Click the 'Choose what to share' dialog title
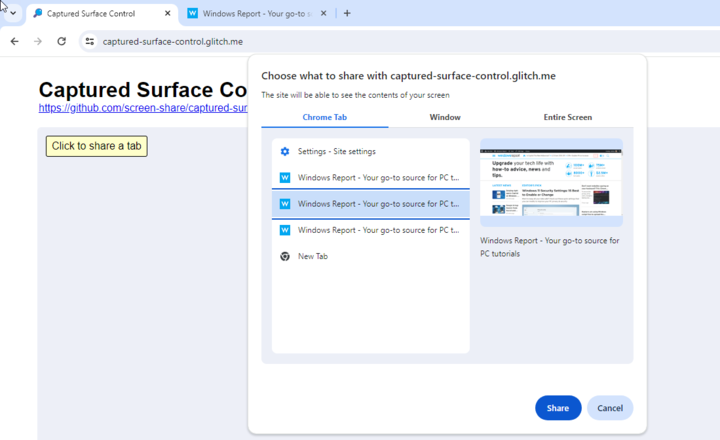 click(x=408, y=76)
